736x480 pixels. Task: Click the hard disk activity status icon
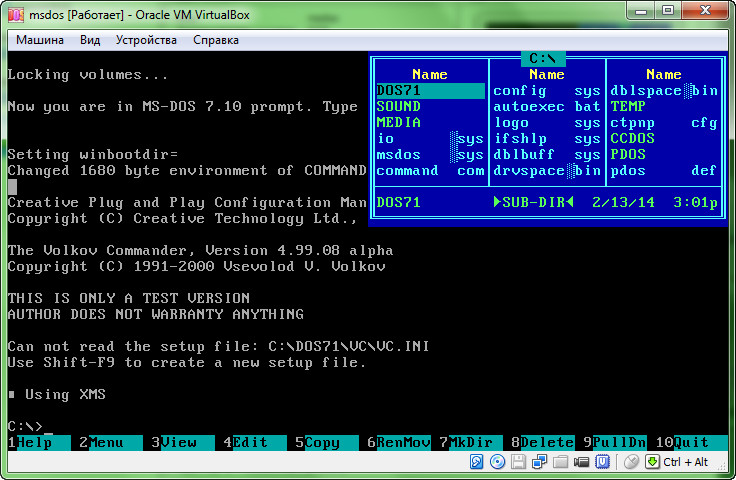pyautogui.click(x=476, y=462)
